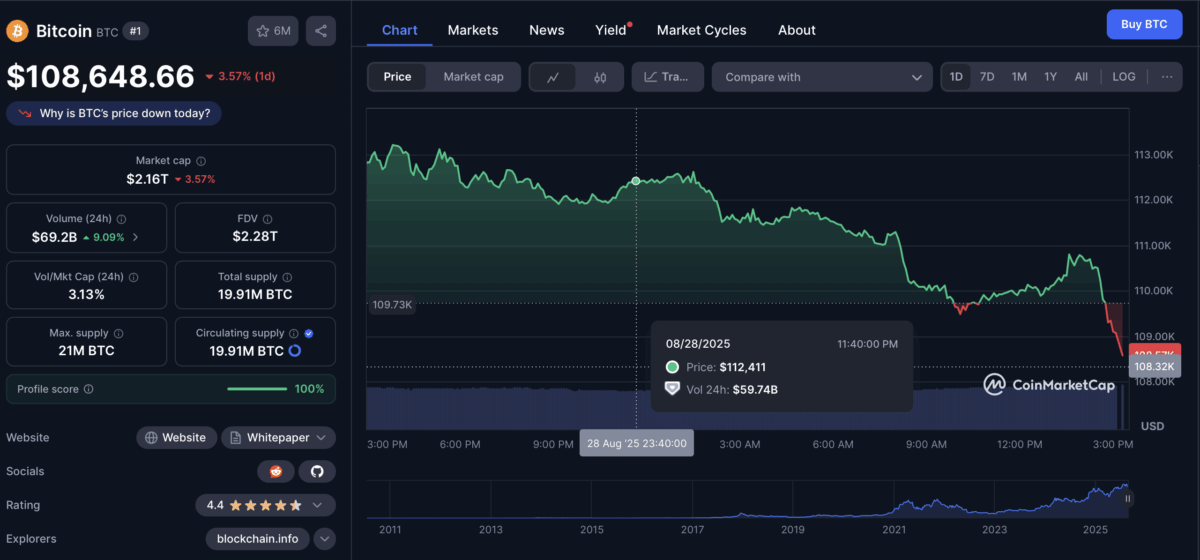Open the Profile score info icon
1200x560 pixels.
[x=88, y=389]
